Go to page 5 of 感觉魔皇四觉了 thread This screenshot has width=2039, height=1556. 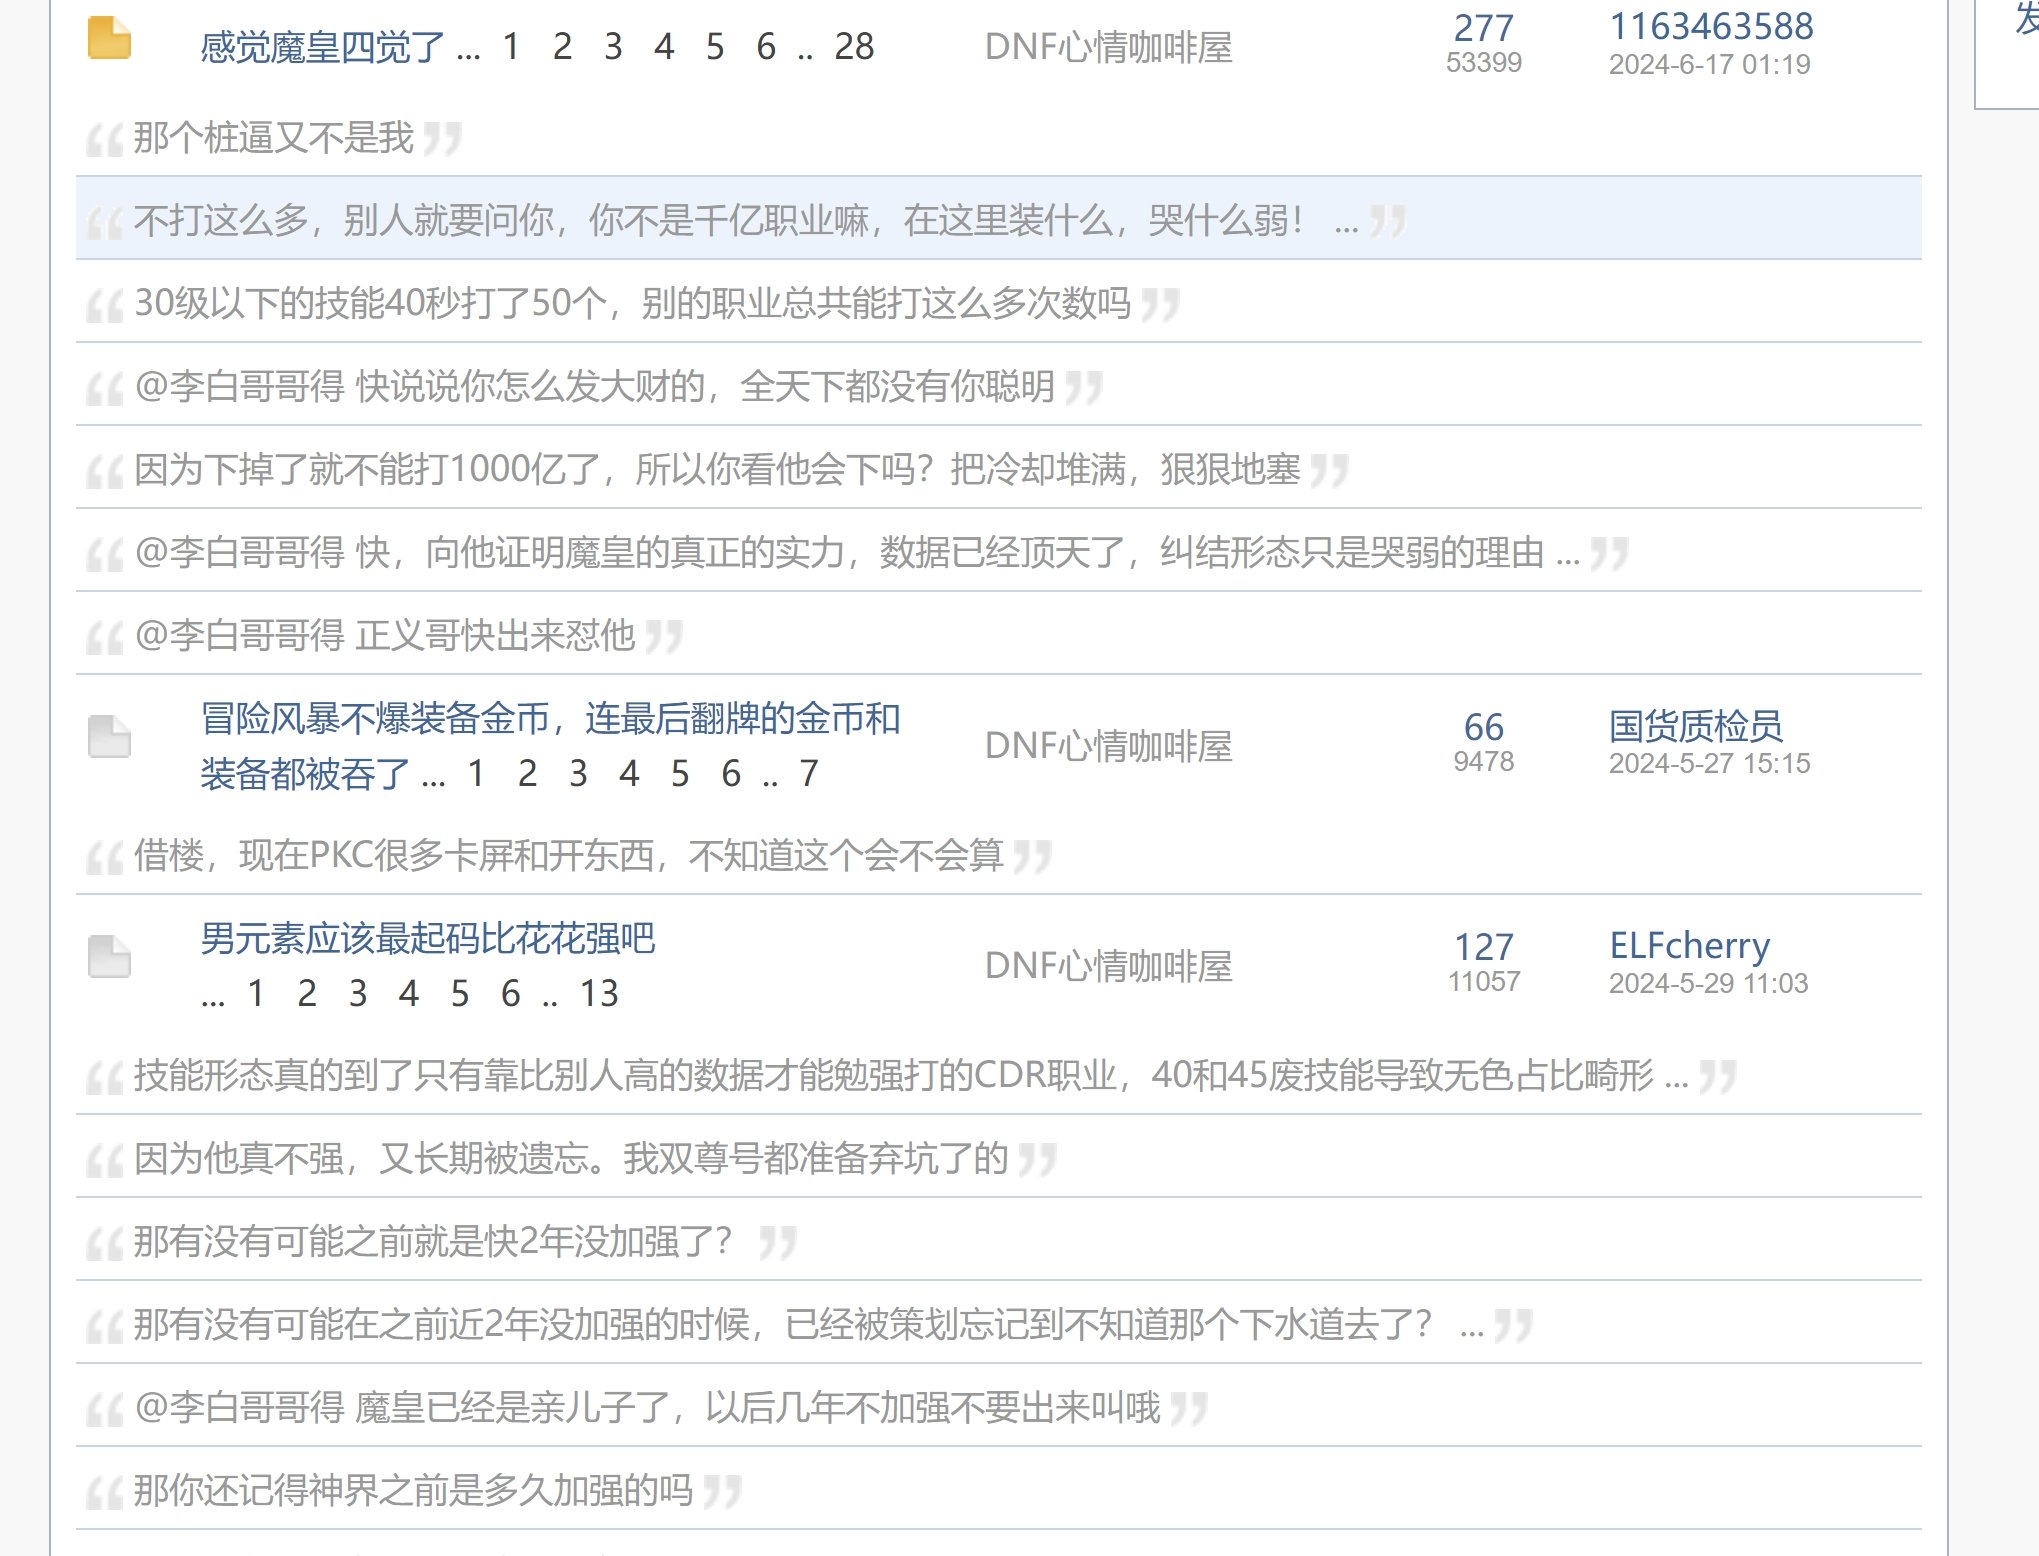[715, 47]
